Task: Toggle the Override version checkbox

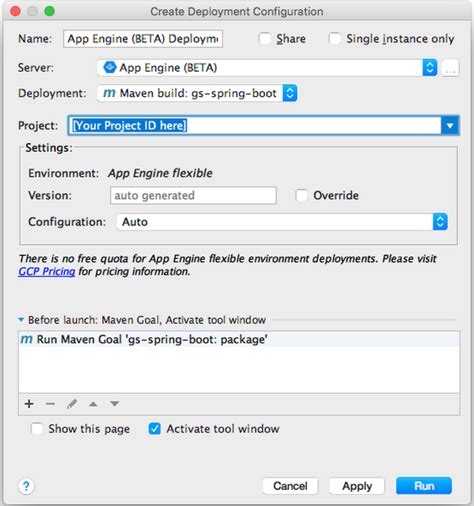Action: (x=301, y=195)
